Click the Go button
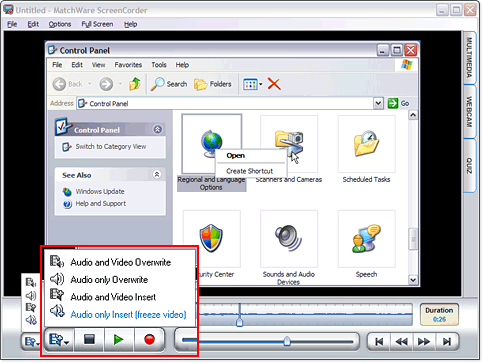Image resolution: width=483 pixels, height=364 pixels. coord(399,103)
